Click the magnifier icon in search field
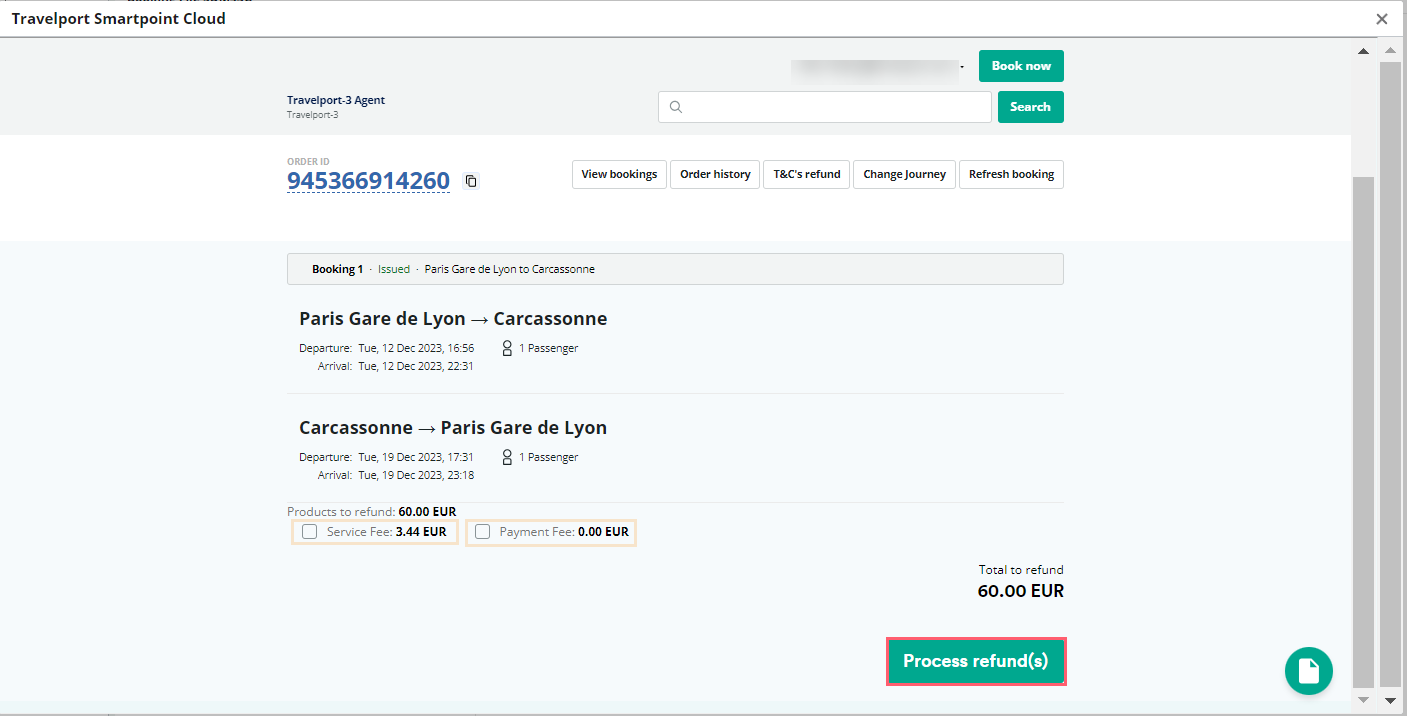This screenshot has height=716, width=1407. [676, 107]
